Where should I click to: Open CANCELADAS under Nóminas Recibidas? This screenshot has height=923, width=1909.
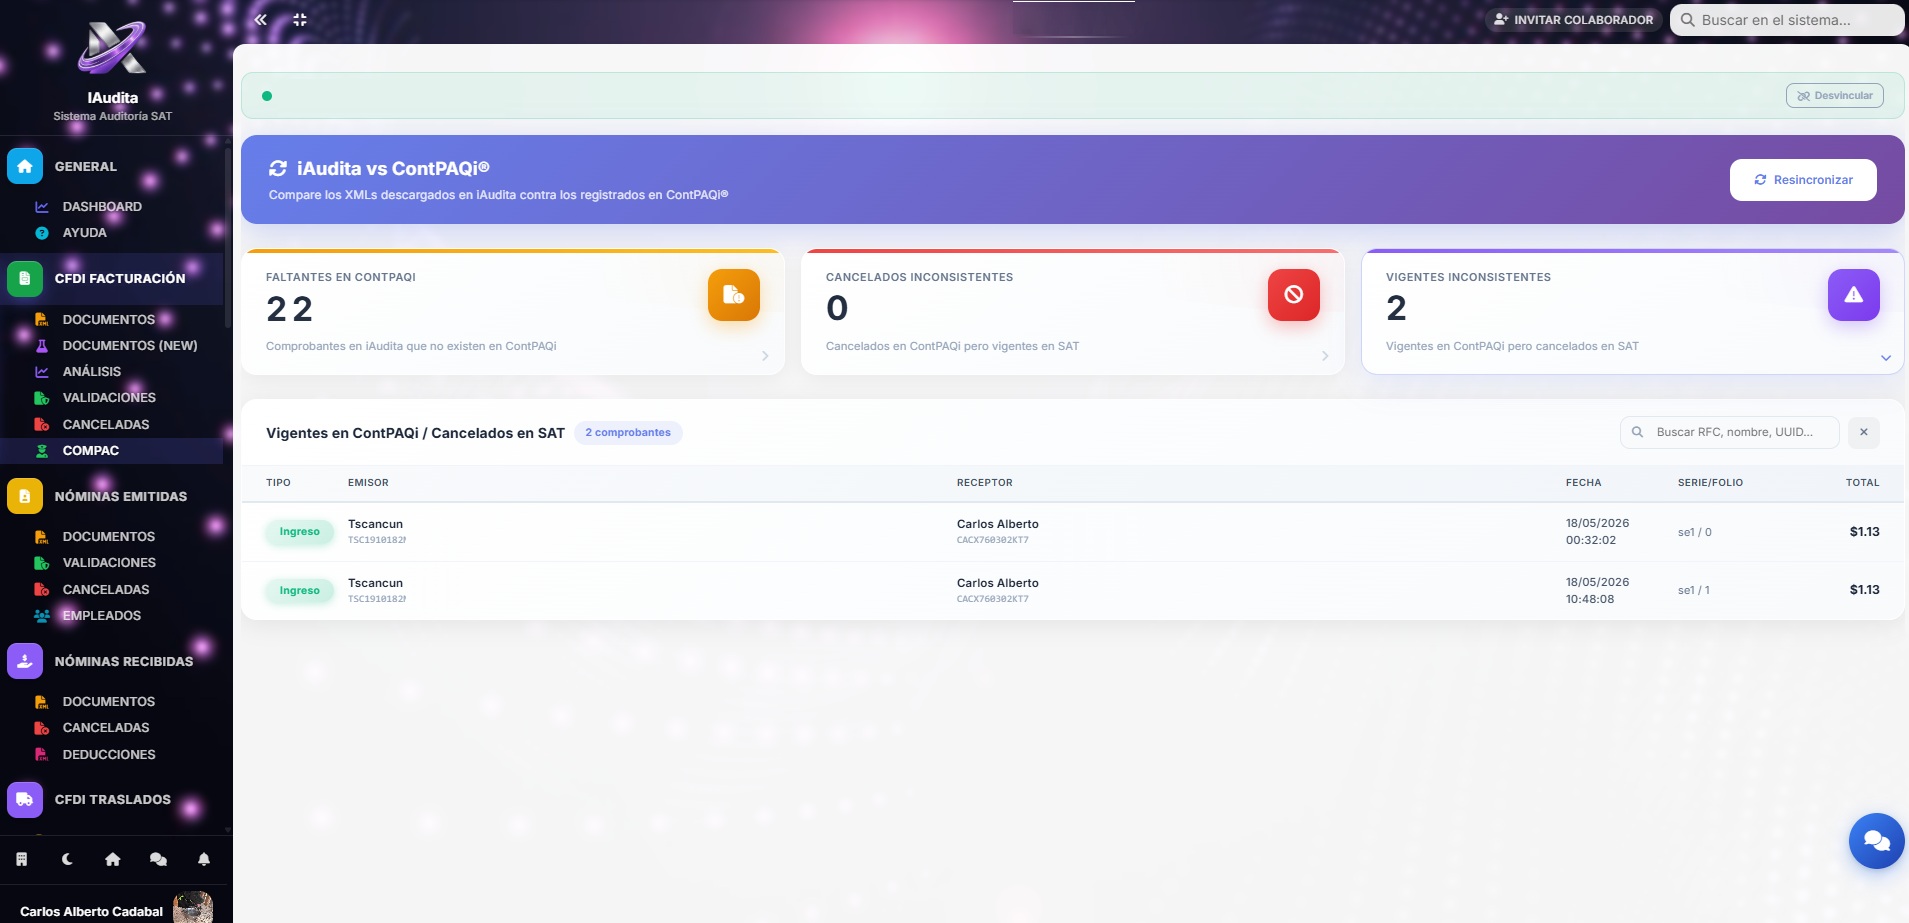(x=106, y=728)
